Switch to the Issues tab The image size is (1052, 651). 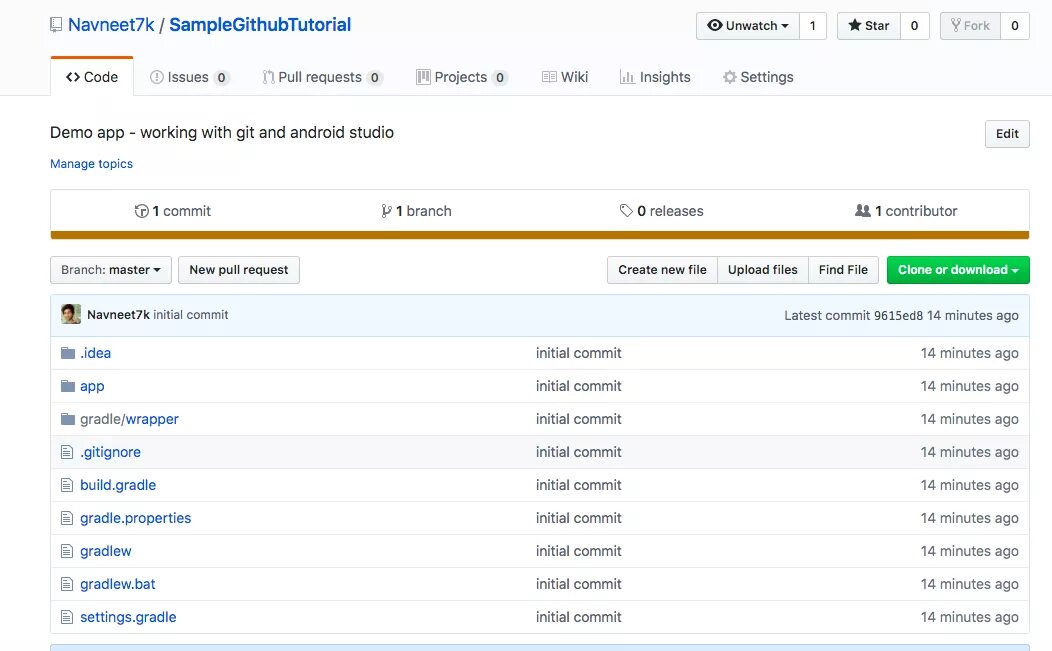[x=189, y=77]
